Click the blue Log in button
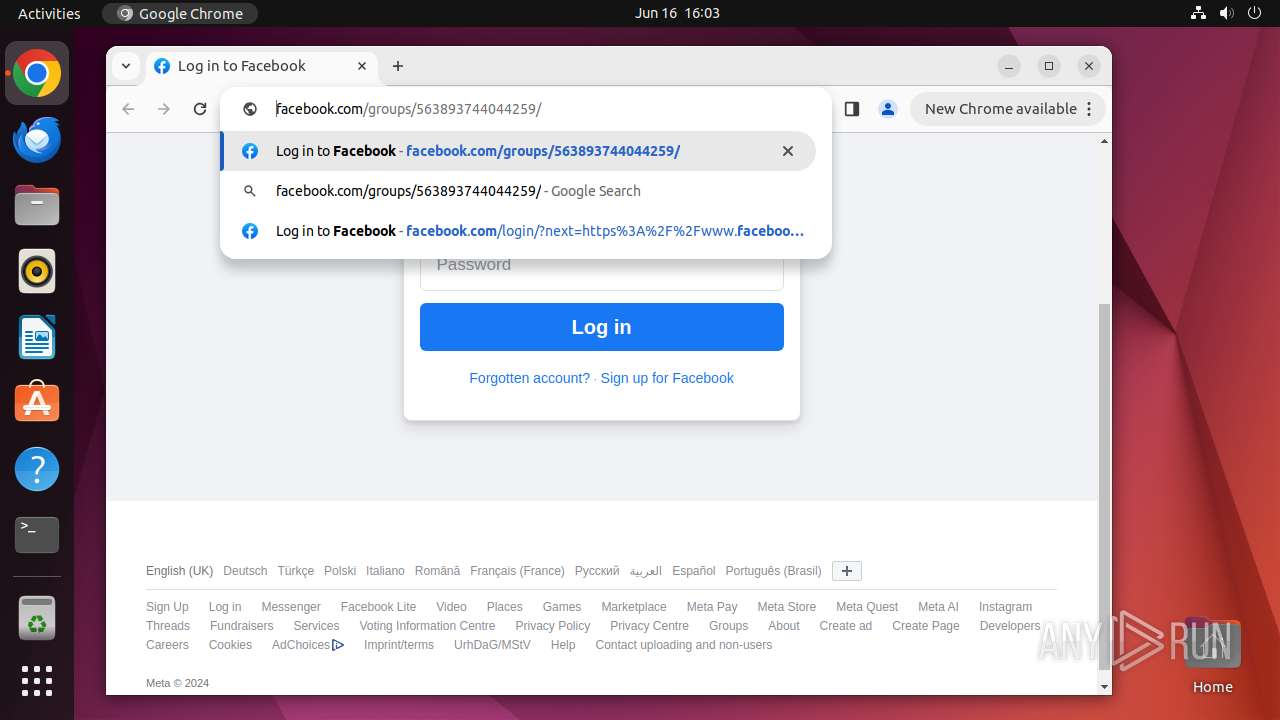The width and height of the screenshot is (1280, 720). tap(602, 327)
